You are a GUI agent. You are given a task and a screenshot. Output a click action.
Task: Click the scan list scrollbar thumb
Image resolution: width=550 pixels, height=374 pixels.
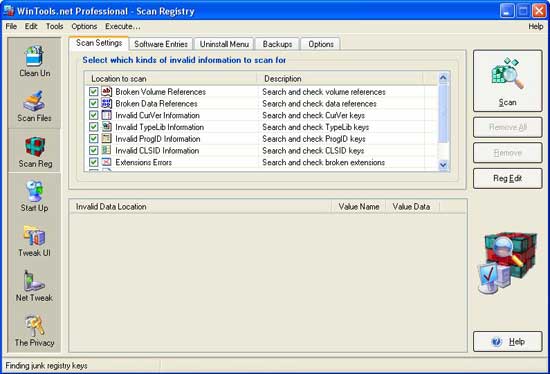[443, 113]
